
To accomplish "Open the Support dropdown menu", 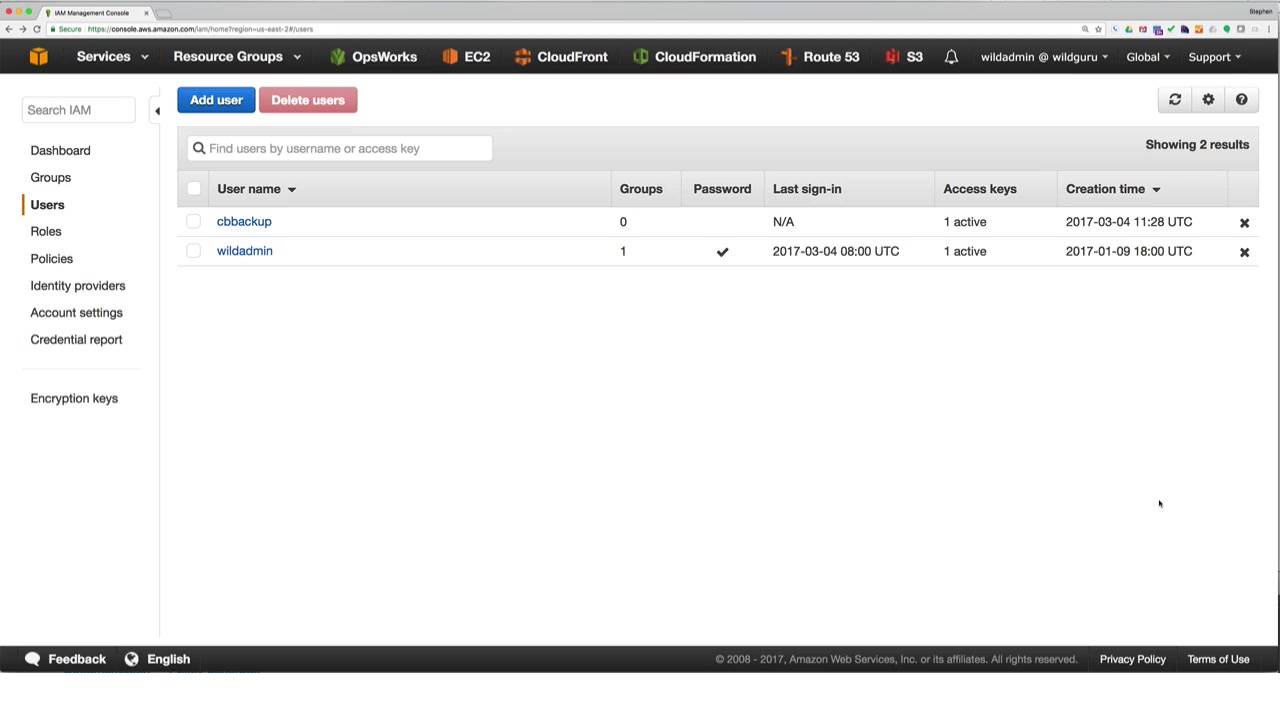I will coord(1214,57).
